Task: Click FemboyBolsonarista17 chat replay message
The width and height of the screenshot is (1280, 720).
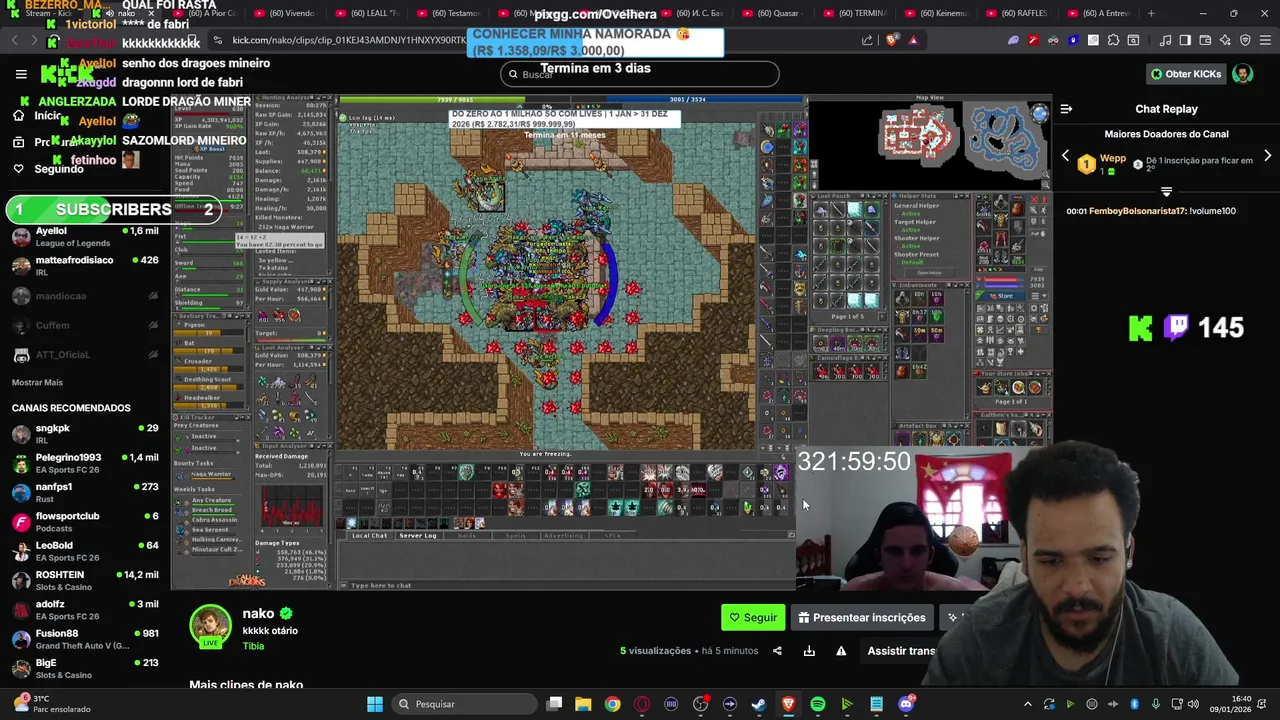Action: pyautogui.click(x=1151, y=211)
